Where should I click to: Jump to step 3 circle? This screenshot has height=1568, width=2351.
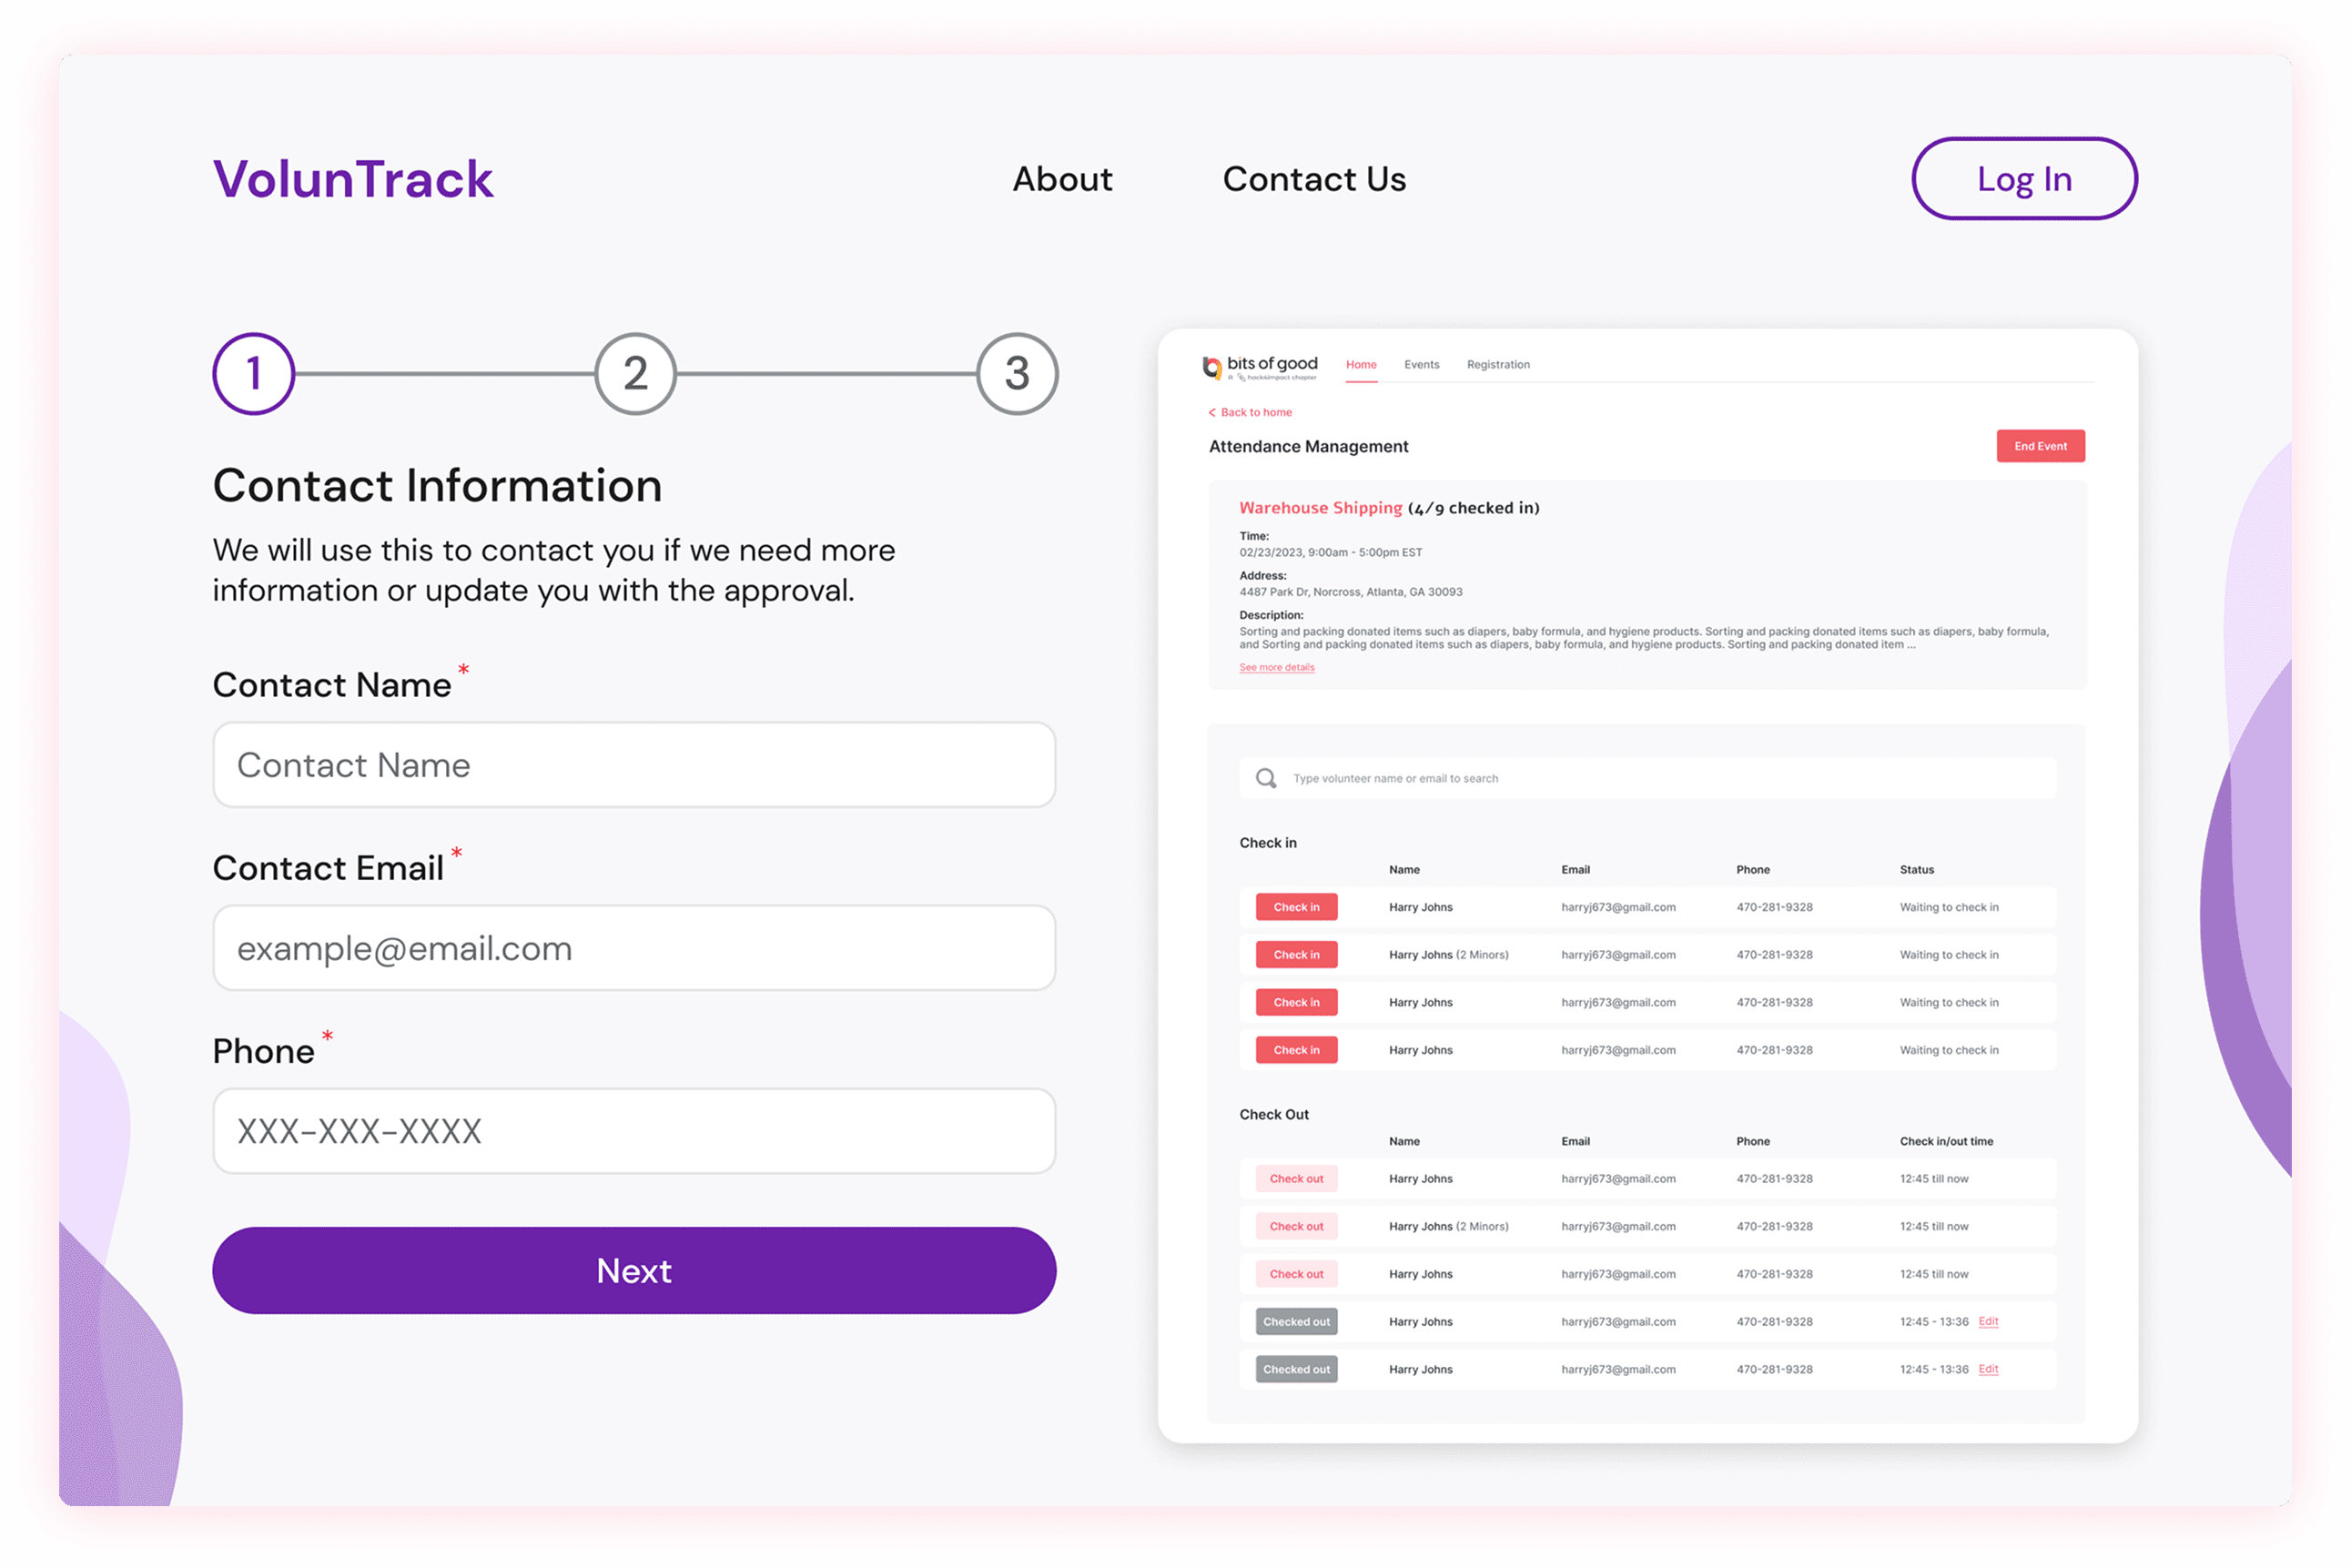1017,374
